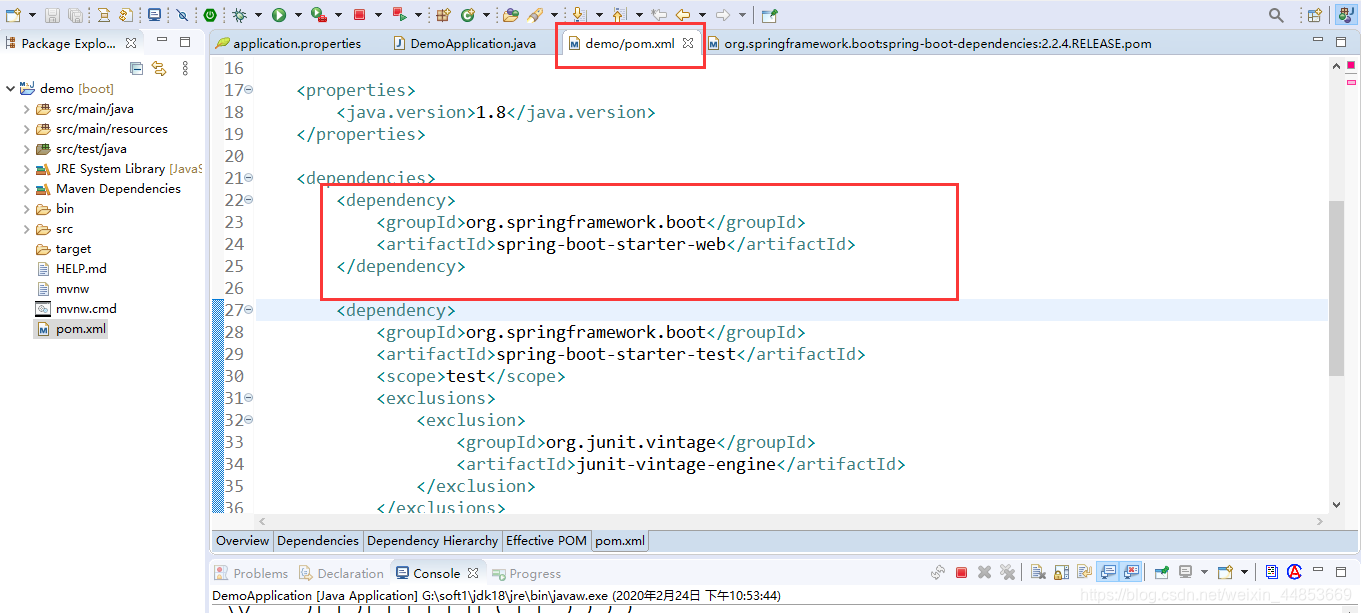The height and width of the screenshot is (613, 1361).
Task: Fold the dependency block at line 22
Action: click(x=249, y=200)
